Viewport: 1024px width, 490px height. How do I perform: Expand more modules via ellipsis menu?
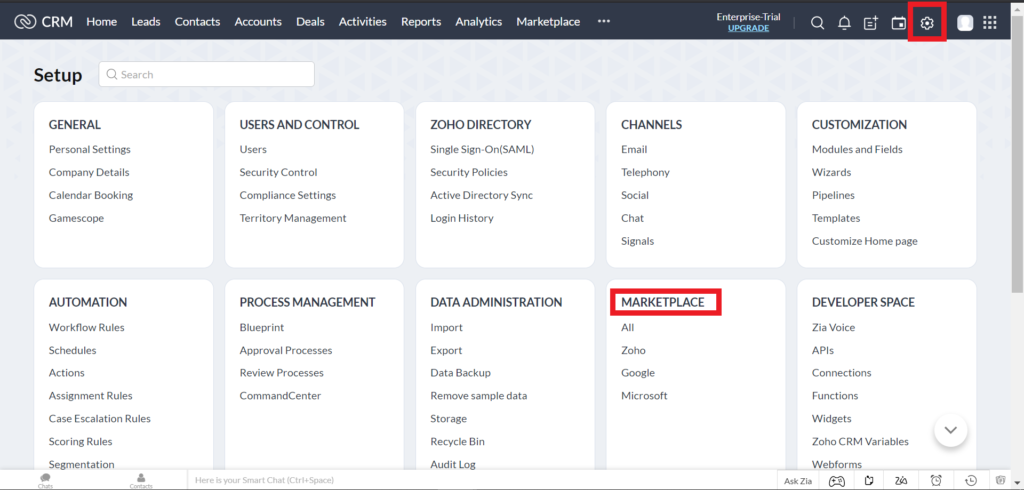pos(603,21)
